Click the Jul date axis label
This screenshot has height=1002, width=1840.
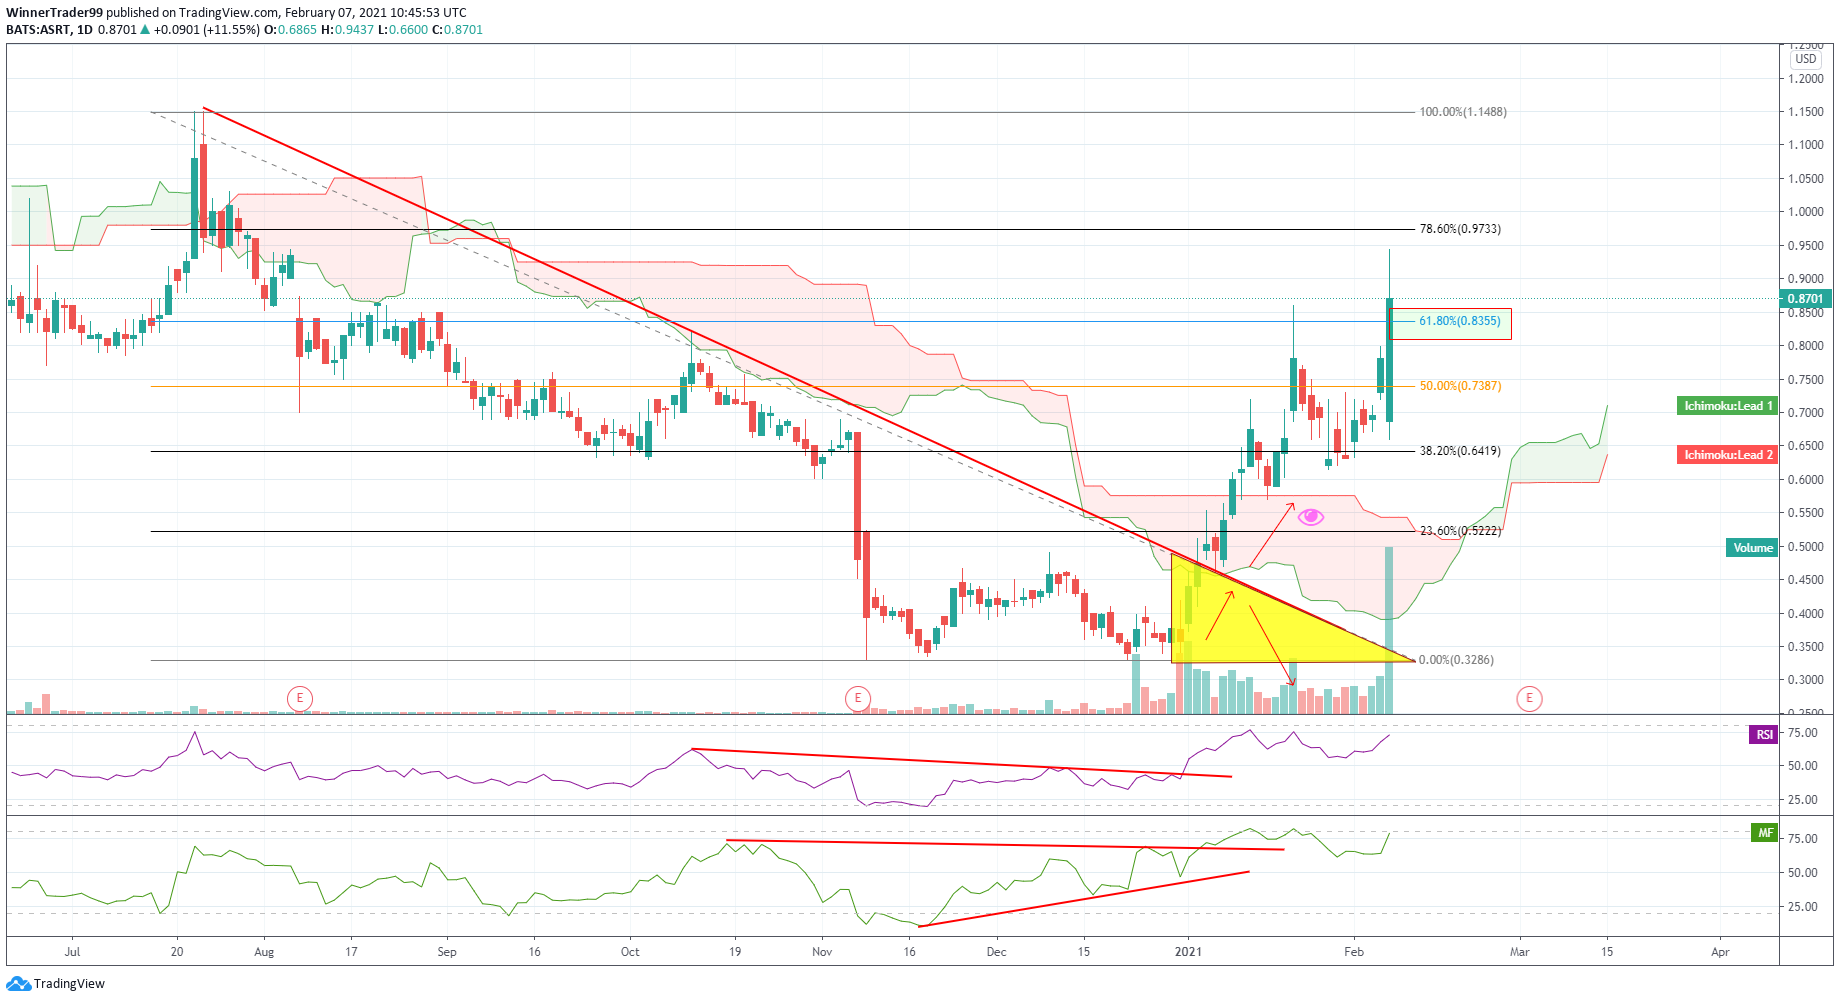click(x=72, y=952)
